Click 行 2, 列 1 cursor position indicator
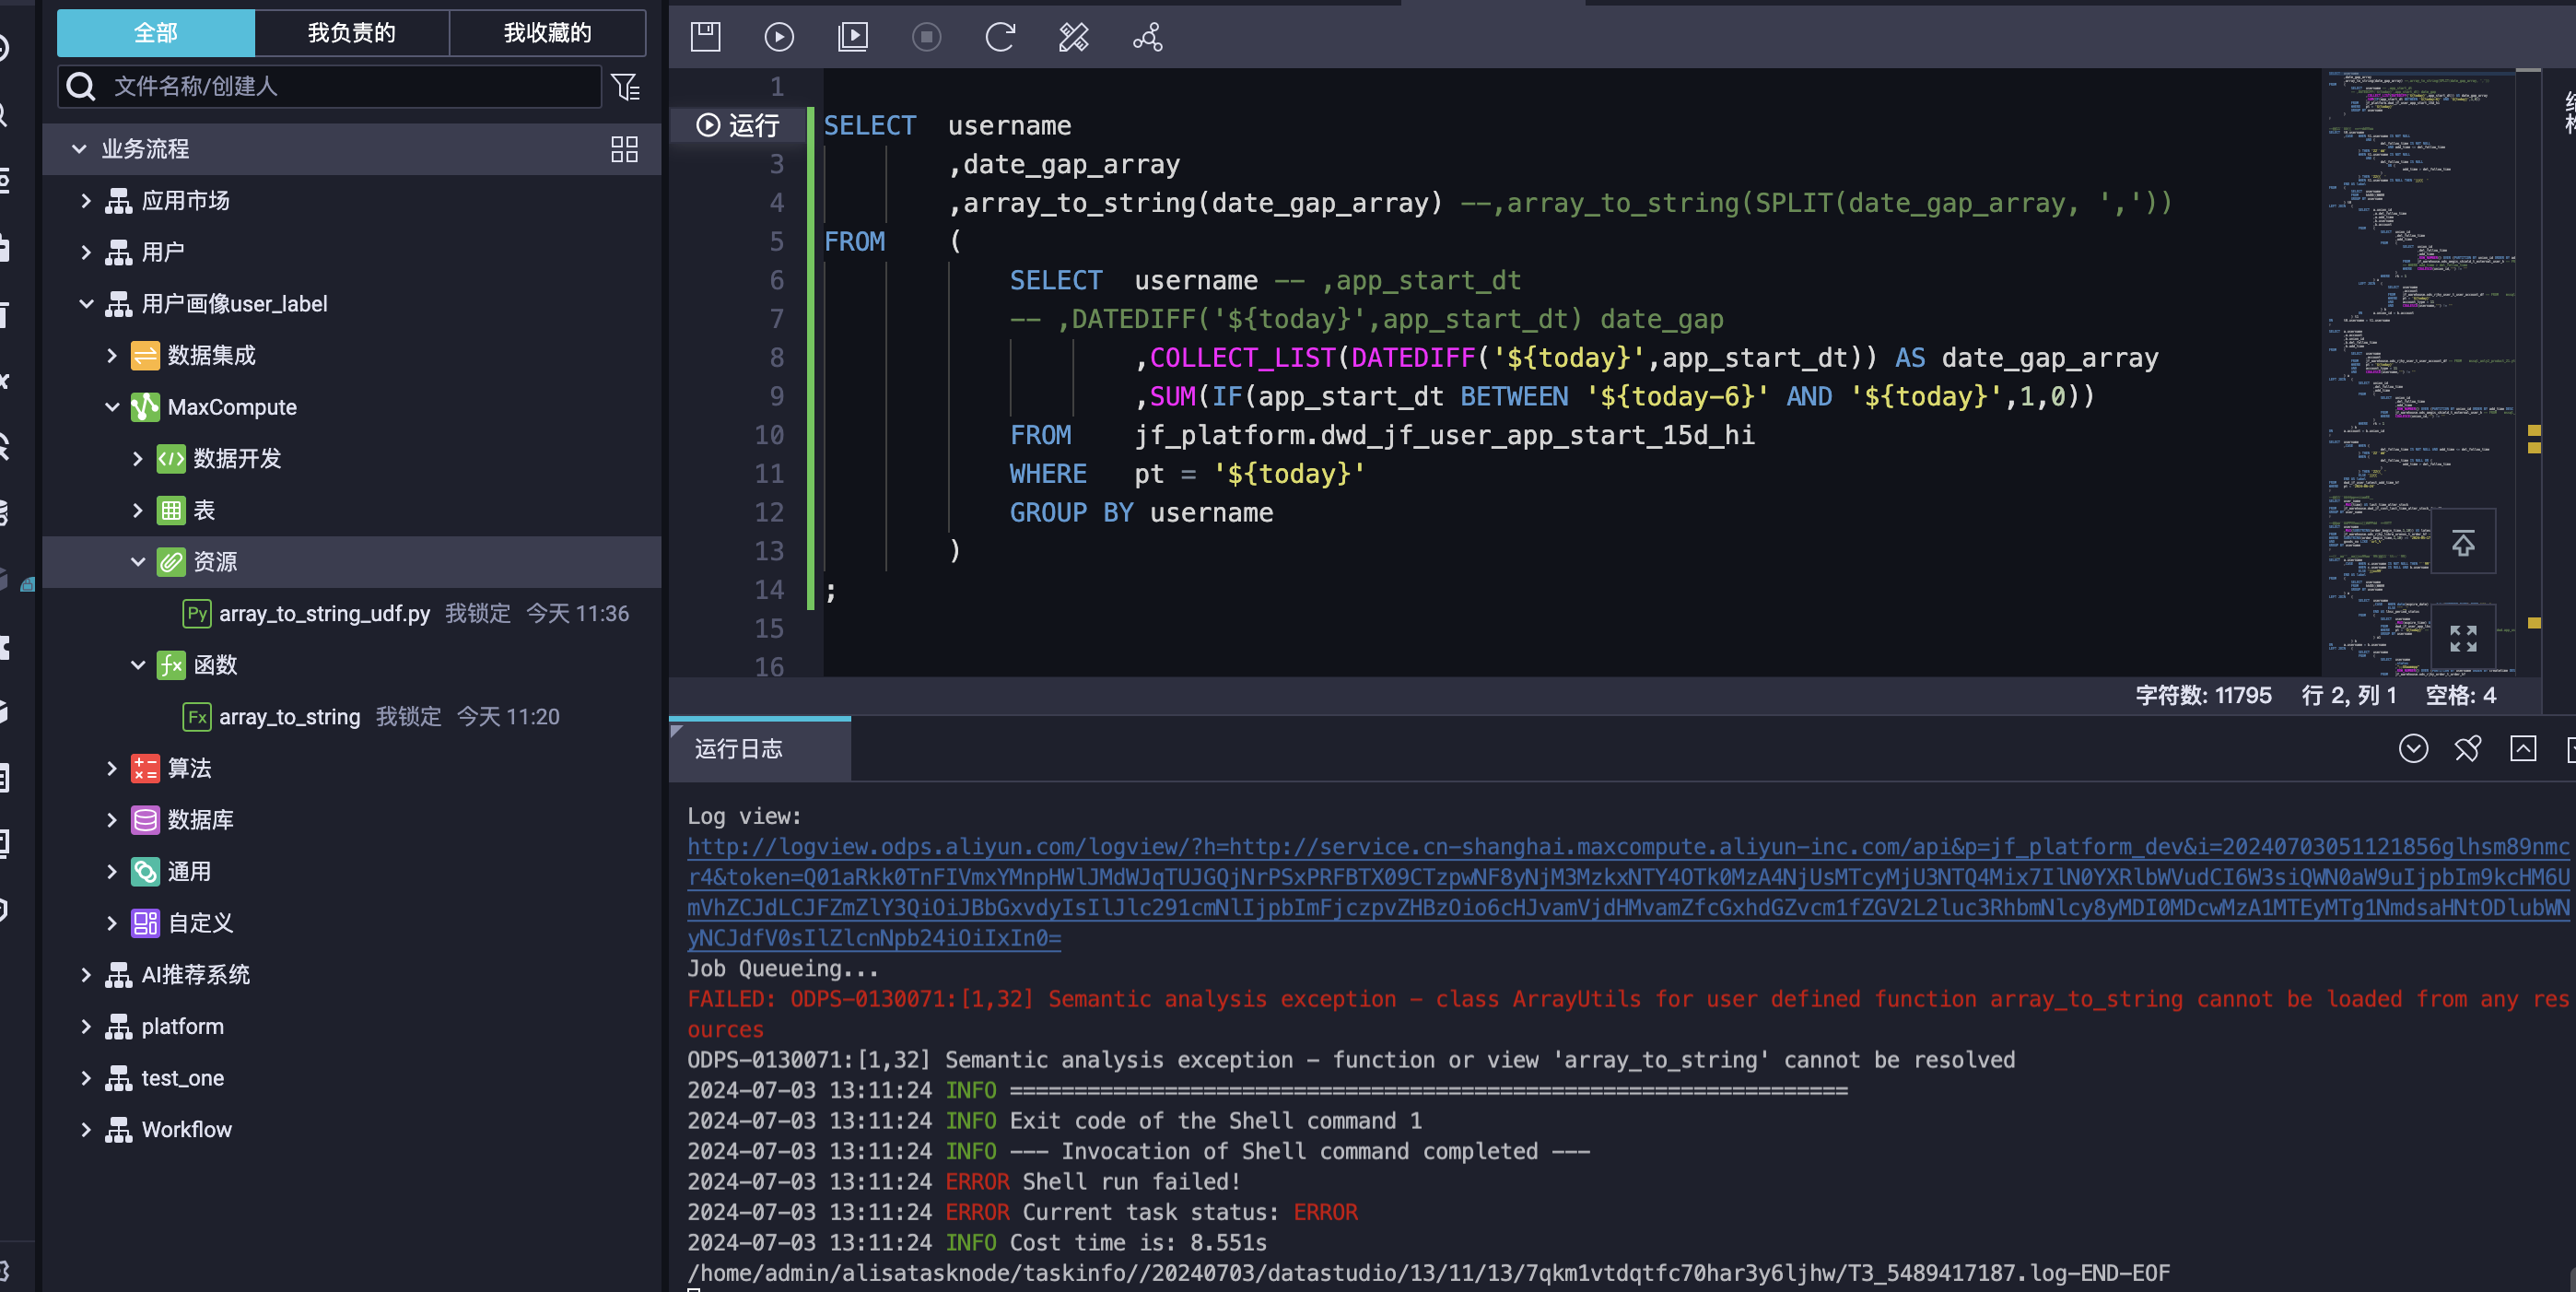Screen dimensions: 2576x1292 2349,695
